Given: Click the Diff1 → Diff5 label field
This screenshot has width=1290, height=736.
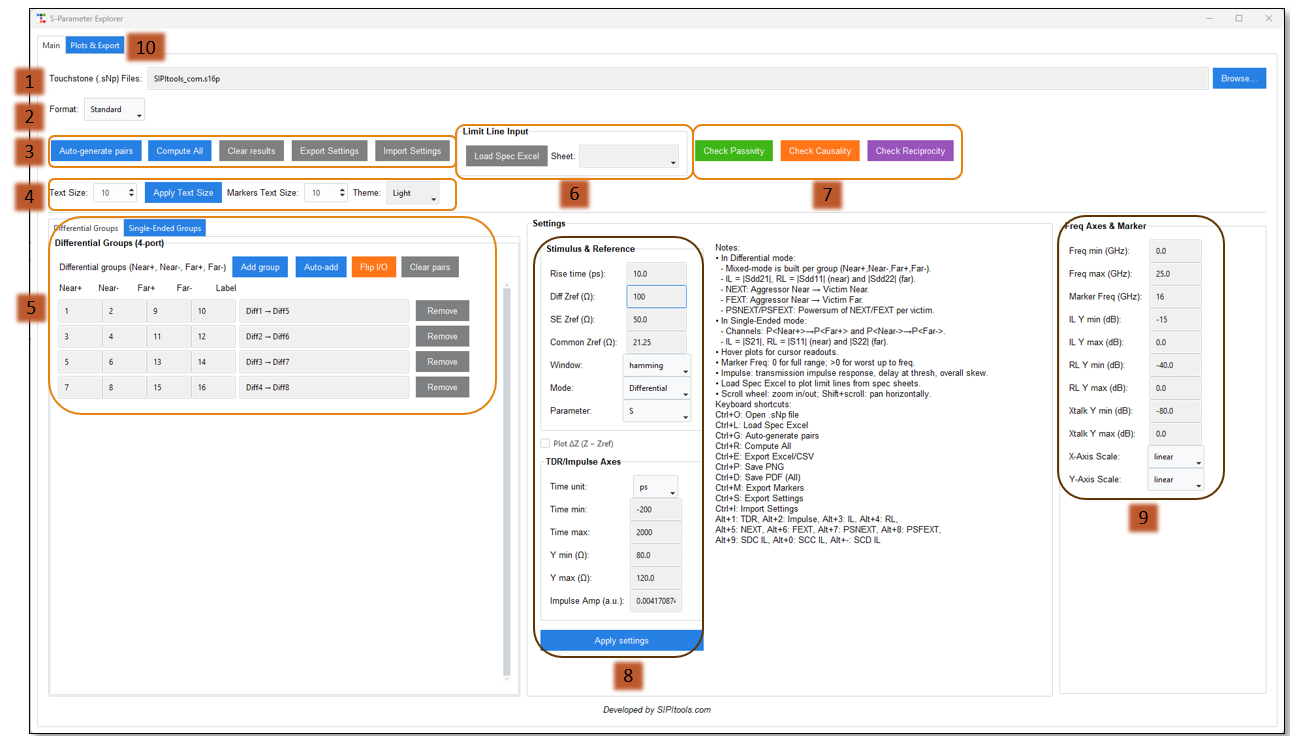Looking at the screenshot, I should [x=324, y=311].
